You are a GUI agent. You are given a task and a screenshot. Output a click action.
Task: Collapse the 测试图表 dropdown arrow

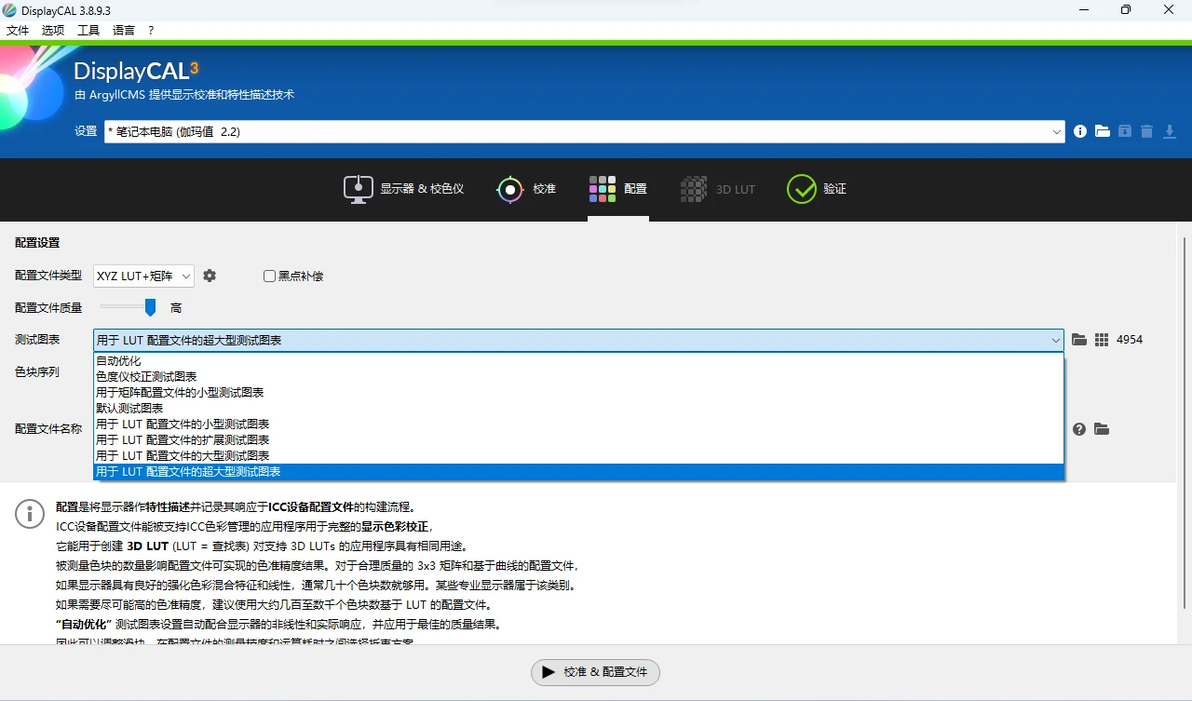(x=1055, y=340)
